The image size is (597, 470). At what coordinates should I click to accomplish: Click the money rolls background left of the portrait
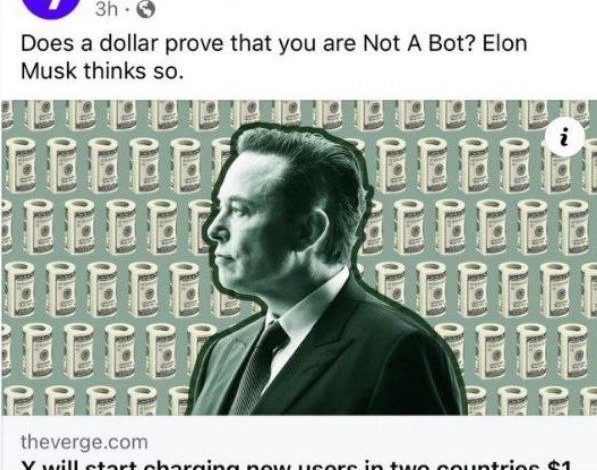(103, 257)
